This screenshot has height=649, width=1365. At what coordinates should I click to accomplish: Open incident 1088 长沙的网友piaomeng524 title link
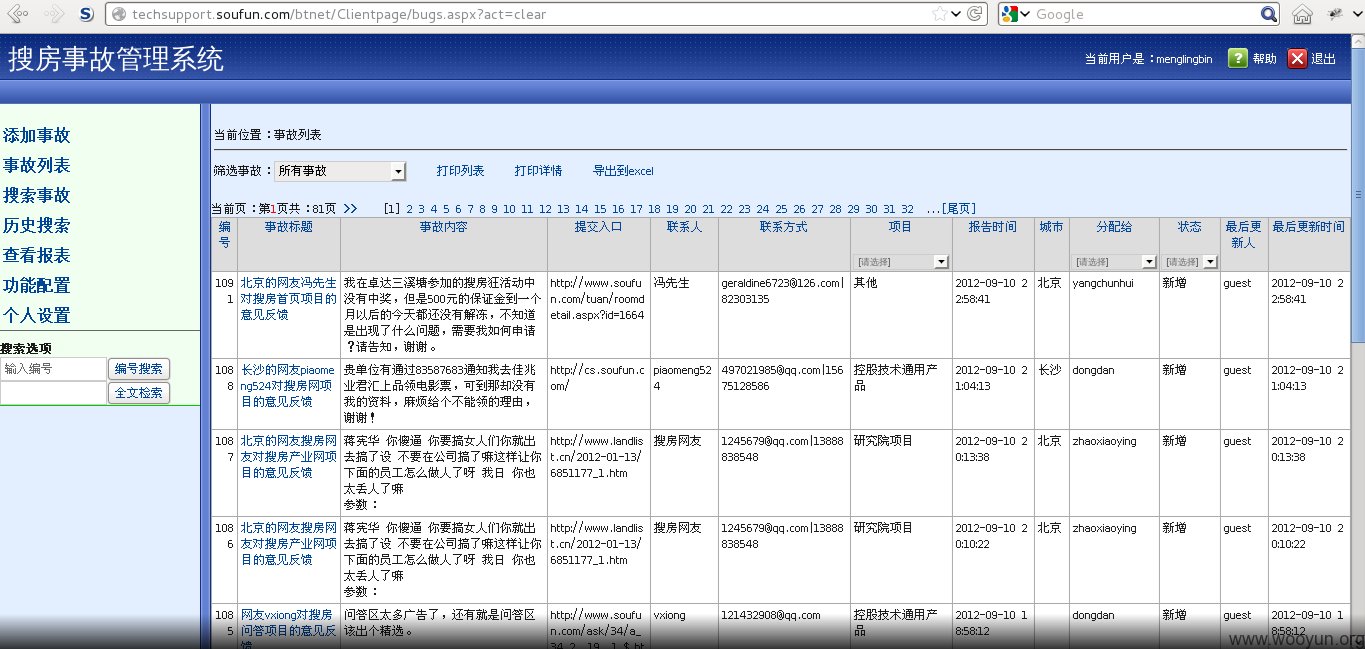(x=288, y=385)
